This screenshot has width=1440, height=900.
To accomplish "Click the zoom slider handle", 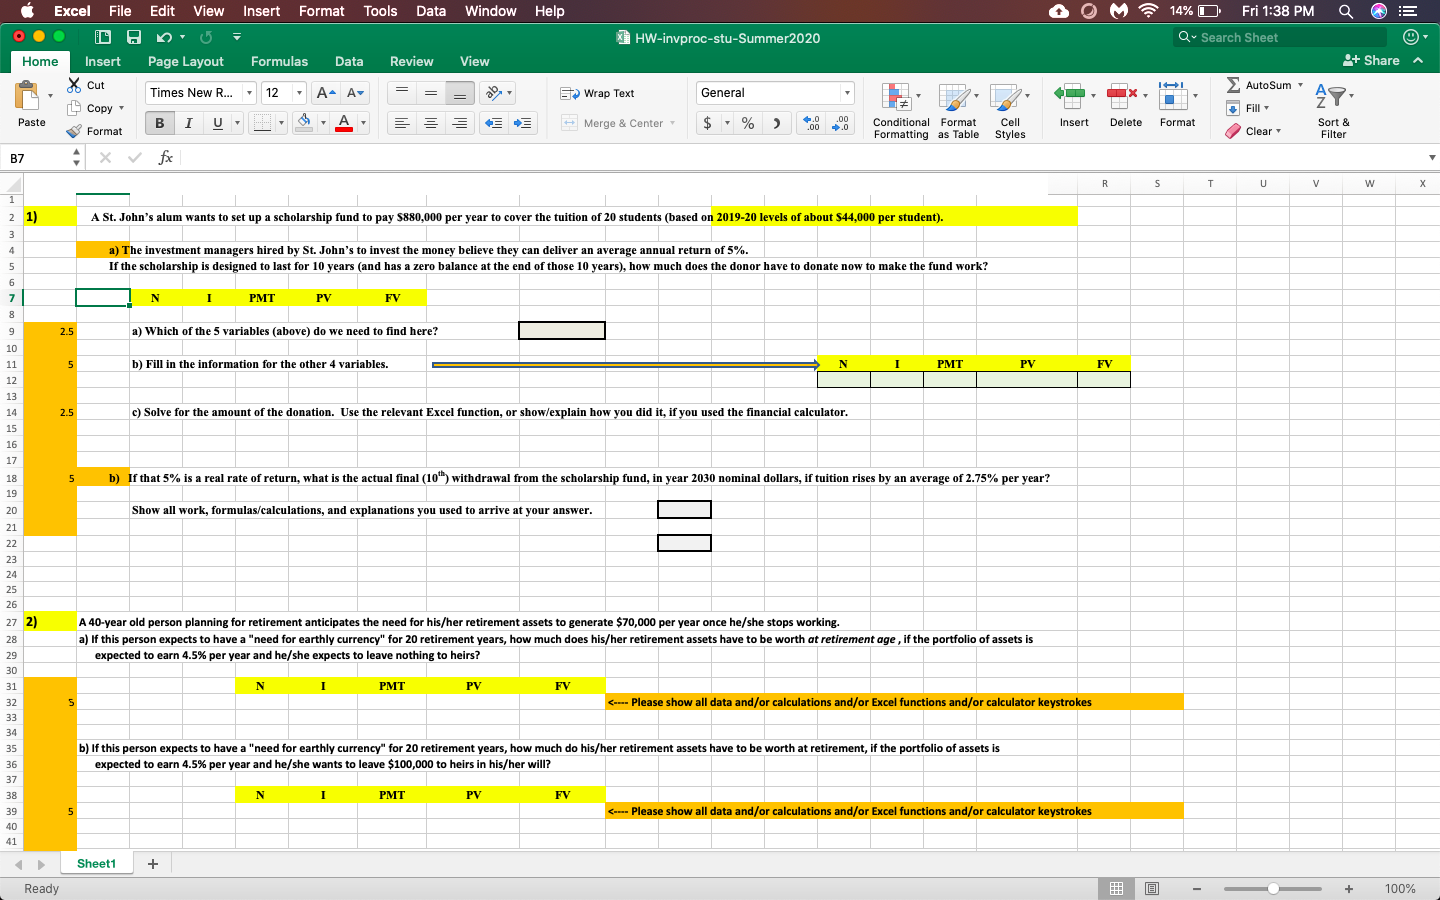I will [1273, 889].
